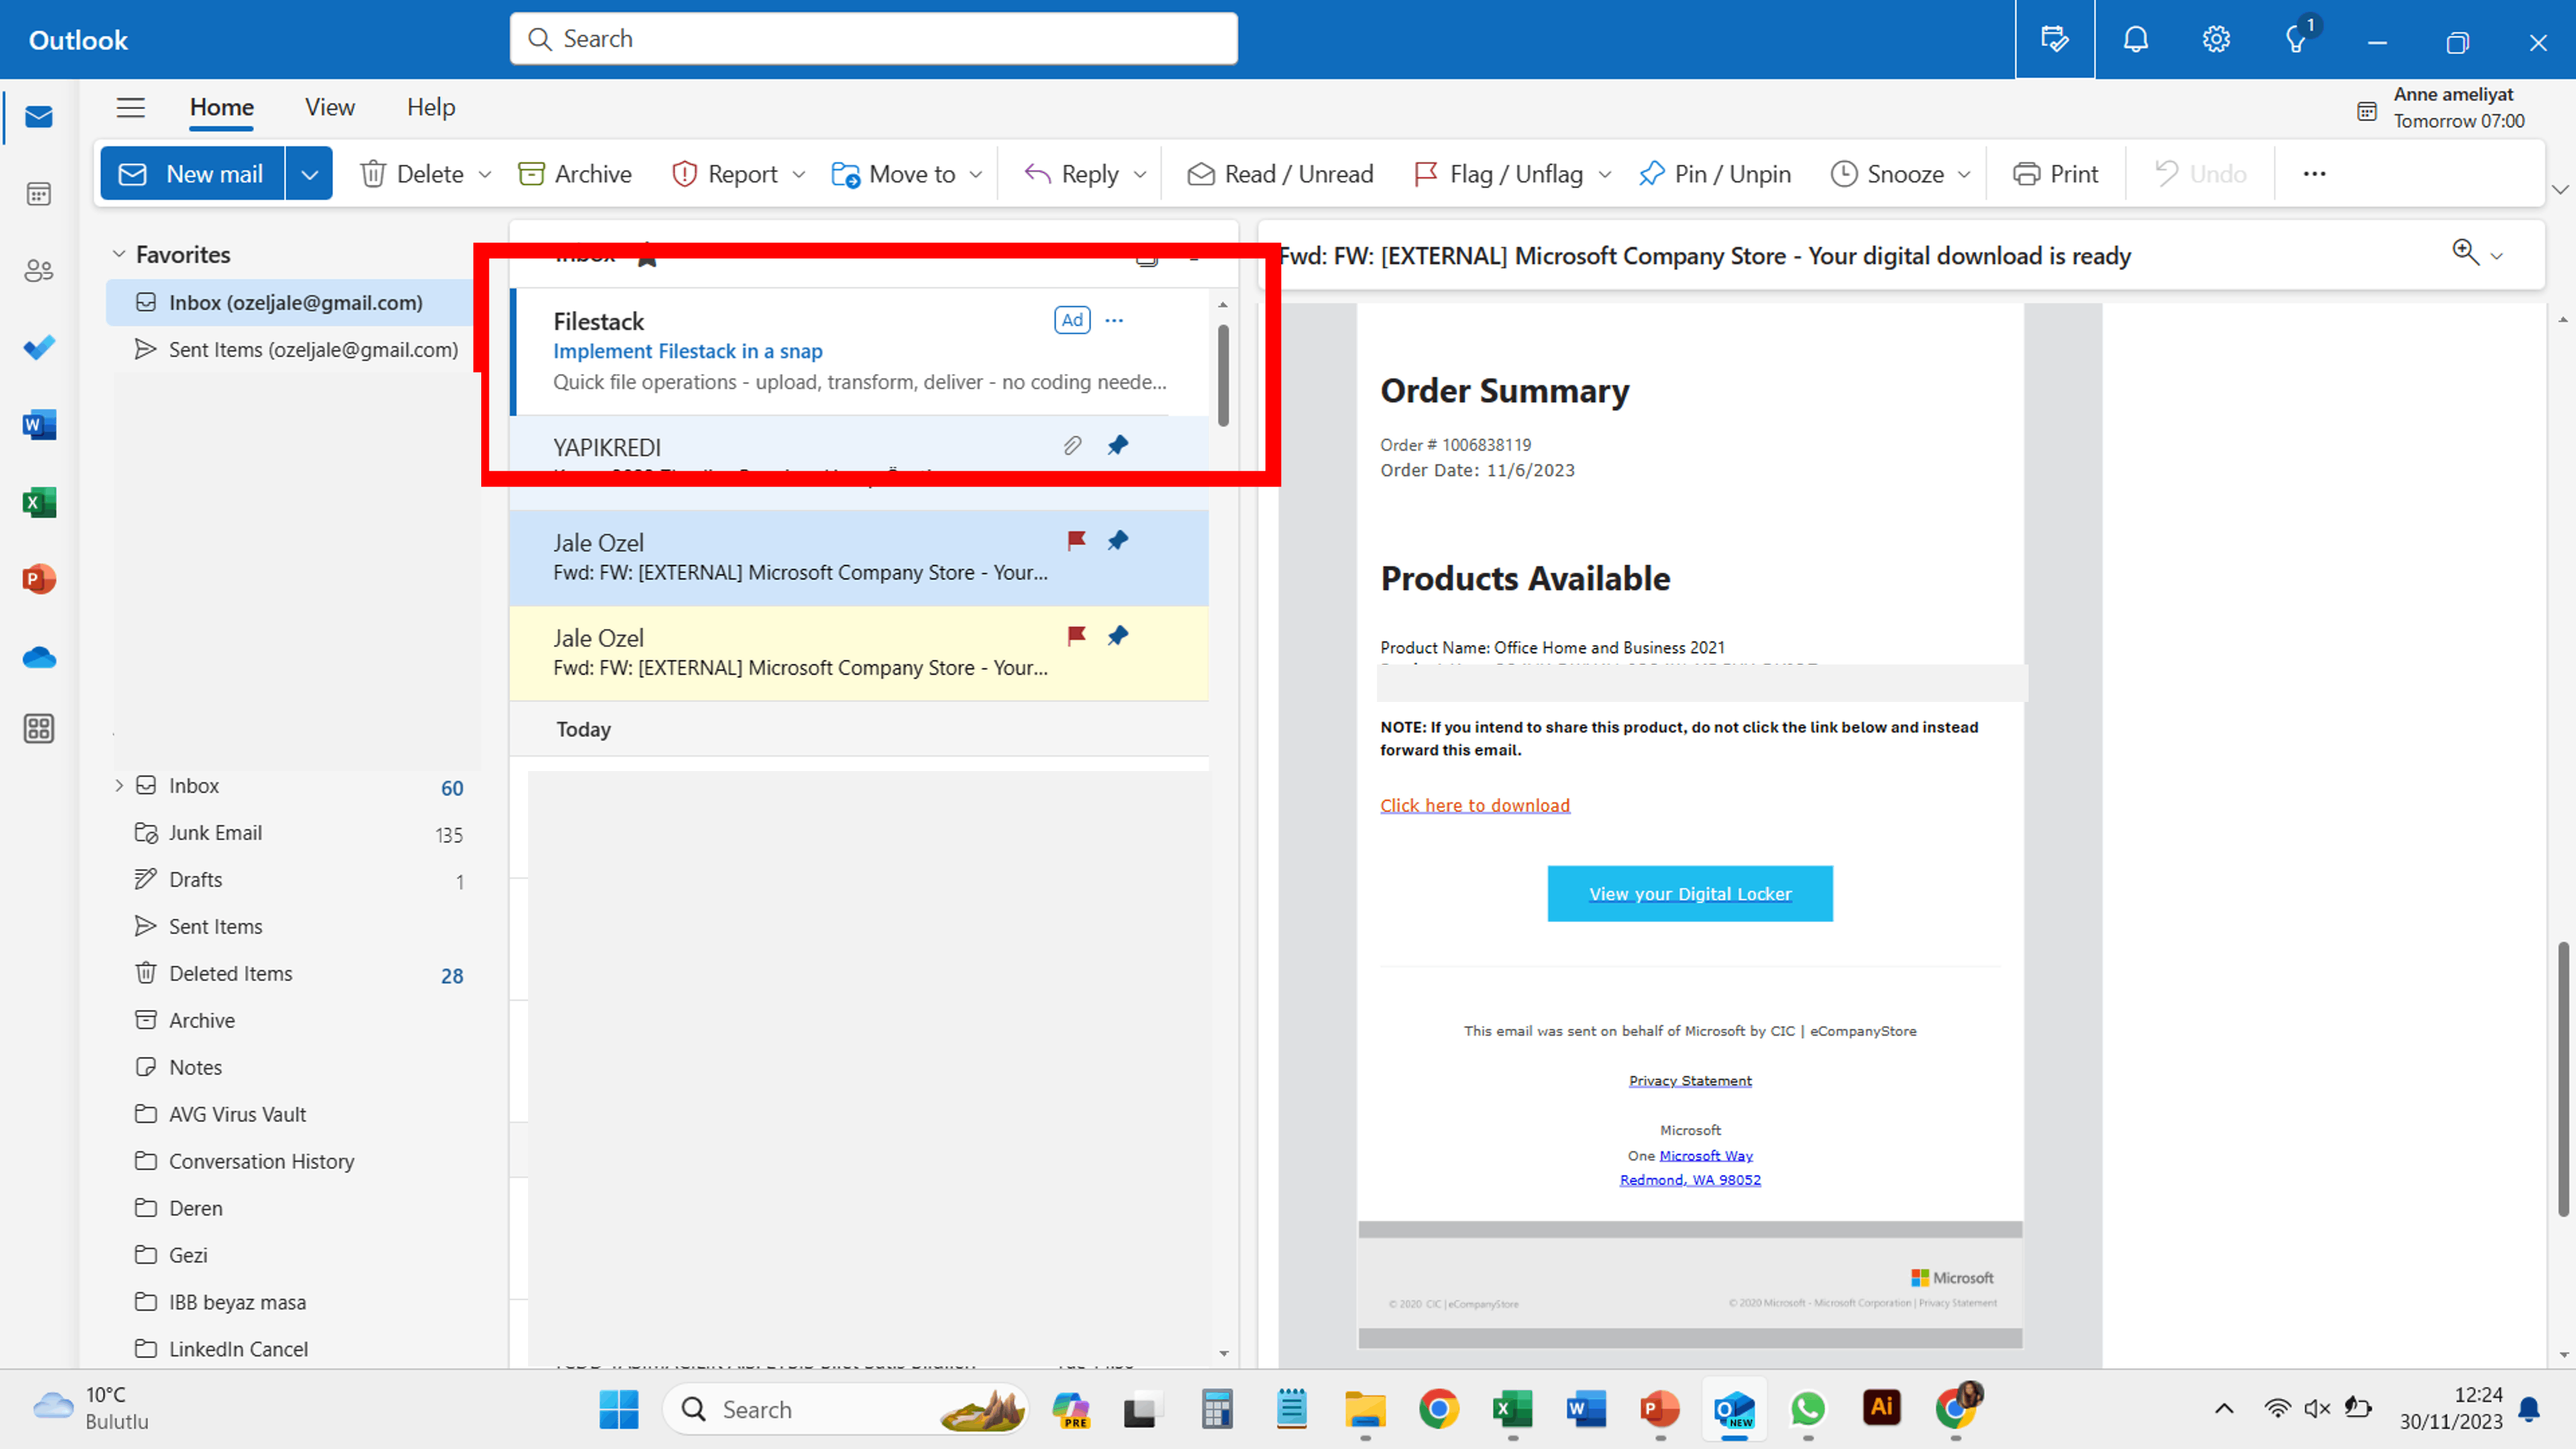Click the 'Click here to download' link
The image size is (2576, 1449).
tap(1474, 805)
